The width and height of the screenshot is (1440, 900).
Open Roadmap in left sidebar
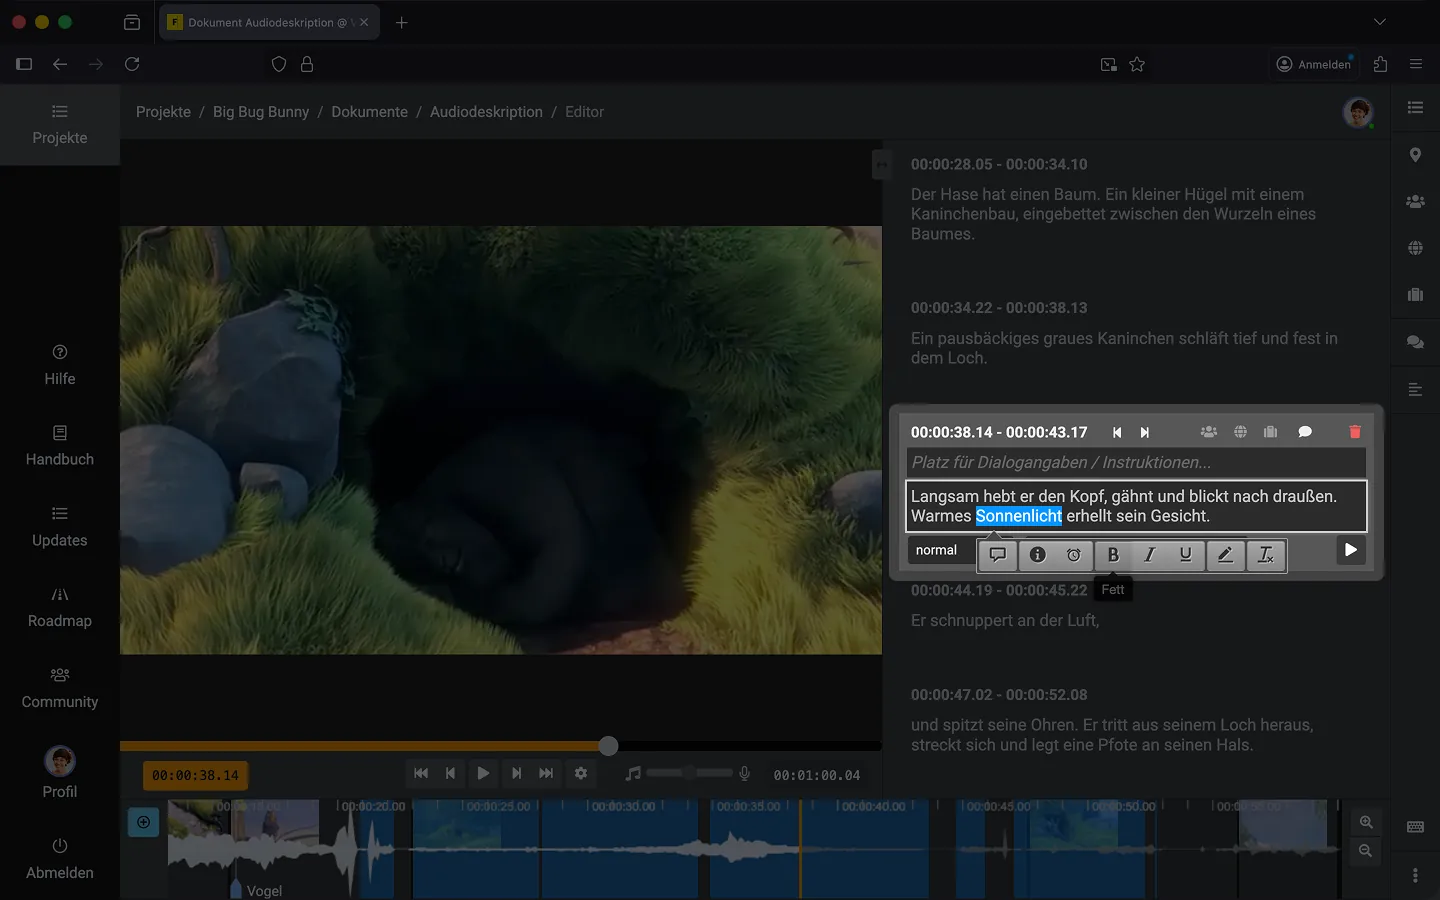[60, 607]
